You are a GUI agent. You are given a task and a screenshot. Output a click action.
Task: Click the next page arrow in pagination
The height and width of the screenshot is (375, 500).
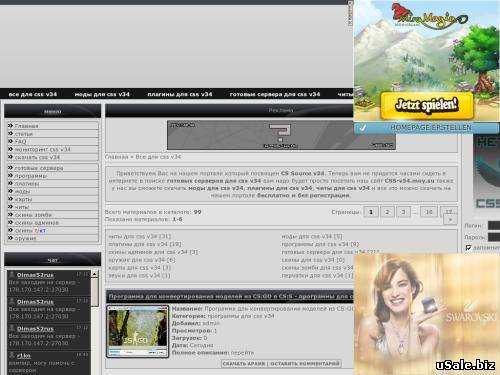(x=450, y=220)
